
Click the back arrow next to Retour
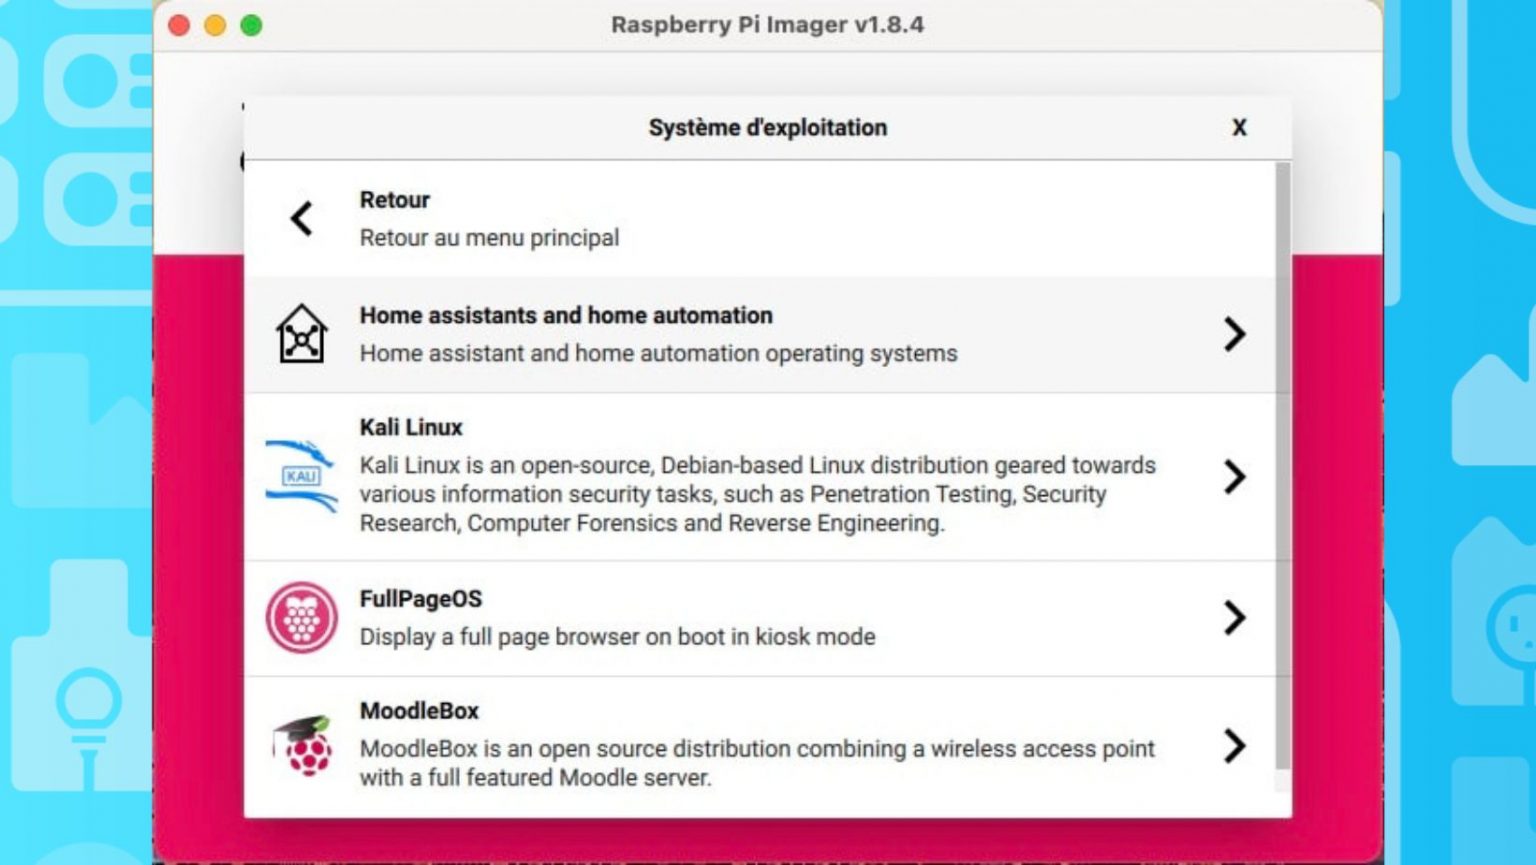tap(300, 219)
